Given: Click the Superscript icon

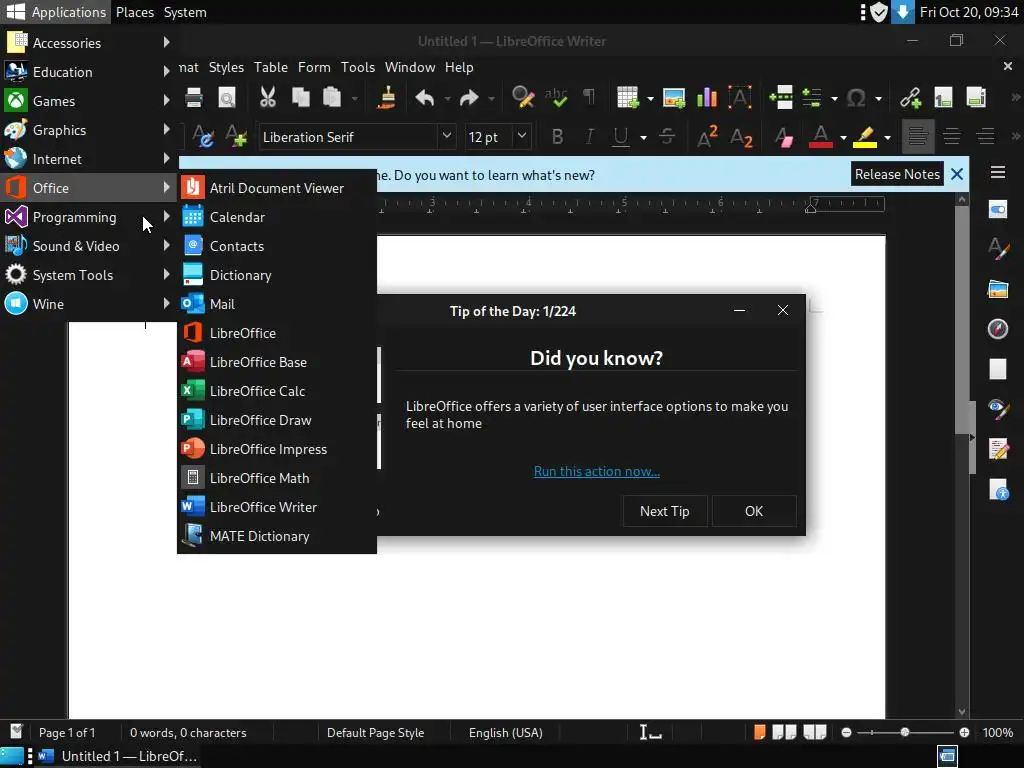Looking at the screenshot, I should click(x=707, y=137).
